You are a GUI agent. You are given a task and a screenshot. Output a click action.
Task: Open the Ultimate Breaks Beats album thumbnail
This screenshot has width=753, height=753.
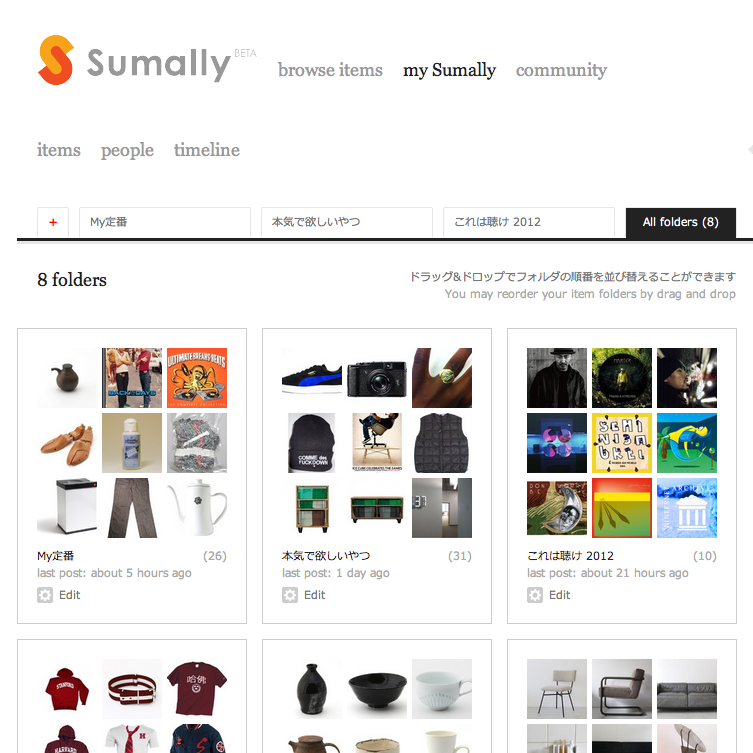tap(197, 378)
